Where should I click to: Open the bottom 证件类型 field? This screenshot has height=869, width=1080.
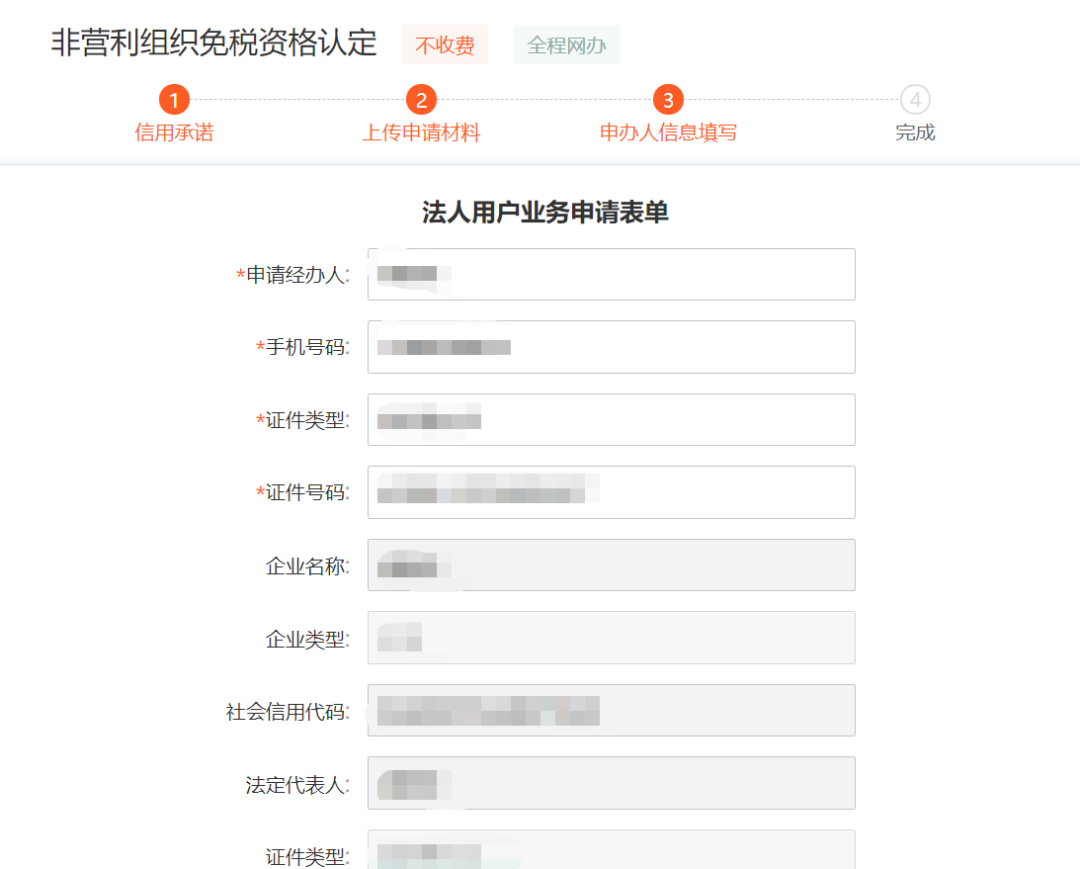pyautogui.click(x=612, y=851)
